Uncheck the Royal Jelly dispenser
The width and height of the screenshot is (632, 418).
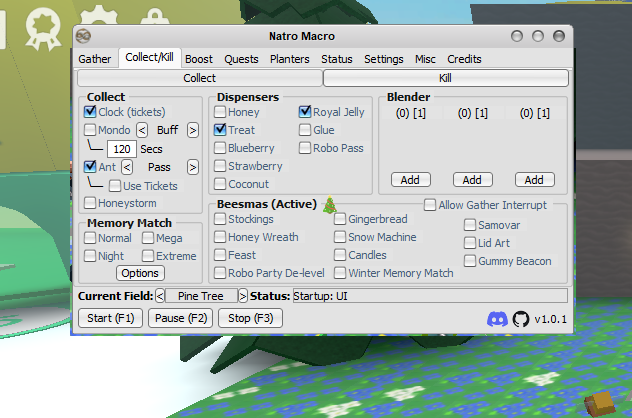305,112
